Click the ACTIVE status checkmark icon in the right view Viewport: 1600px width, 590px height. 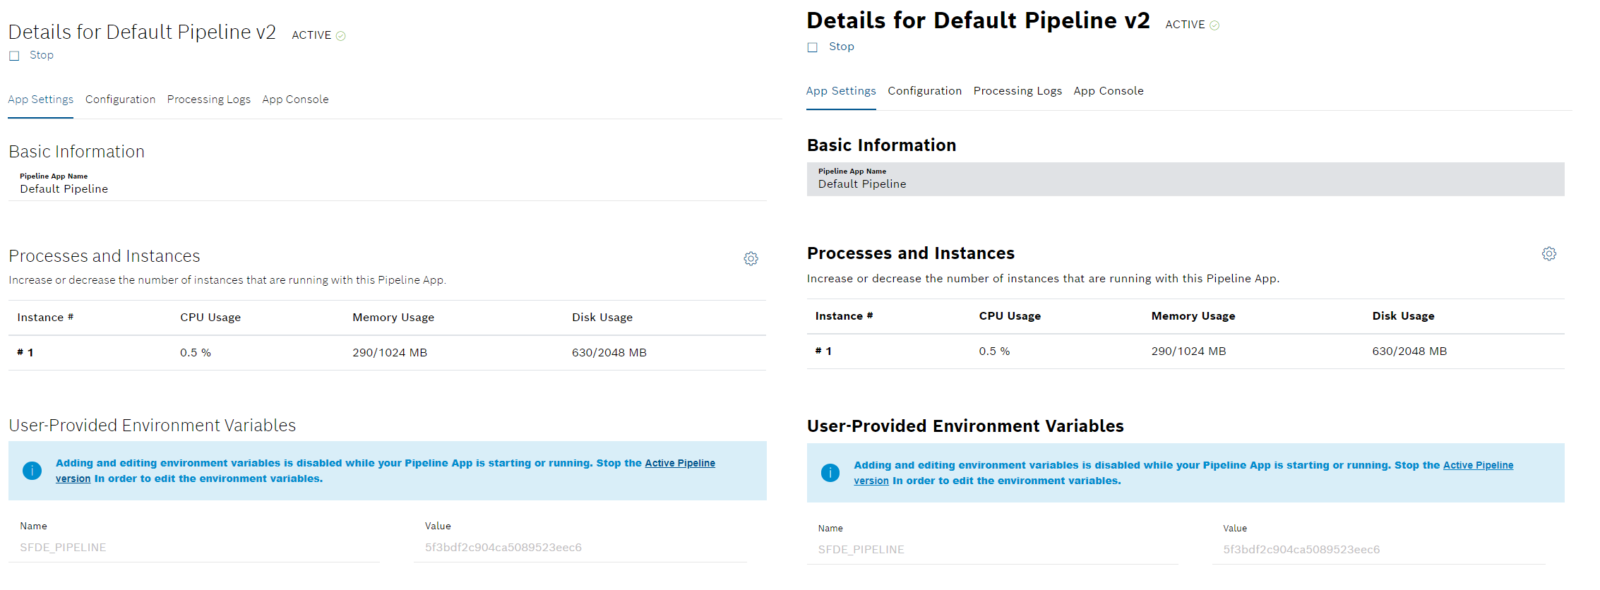(x=1214, y=25)
